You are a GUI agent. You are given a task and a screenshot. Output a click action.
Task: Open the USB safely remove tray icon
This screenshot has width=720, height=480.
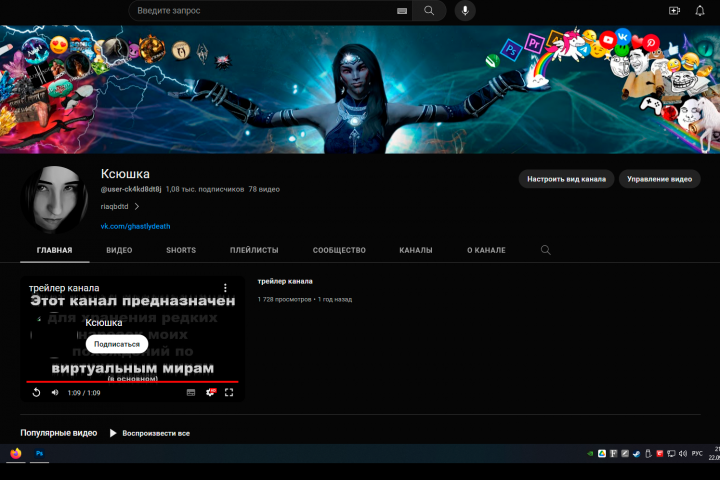(648, 454)
